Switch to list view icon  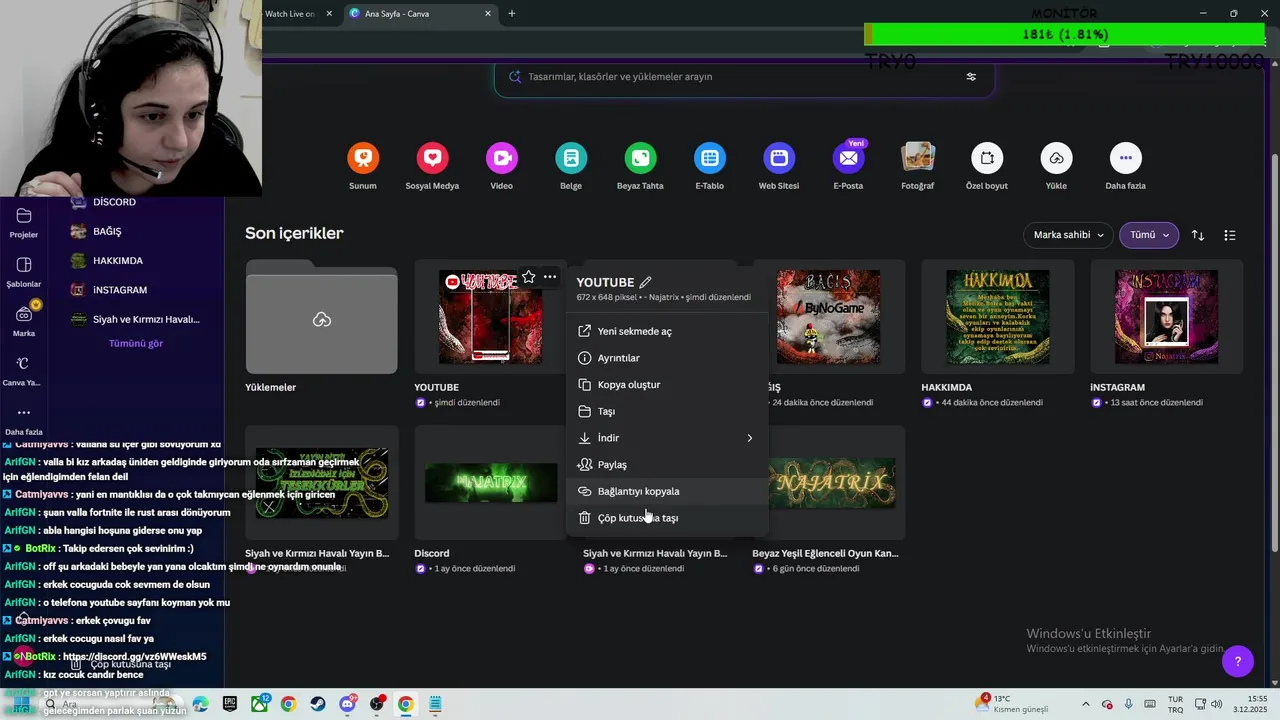coord(1230,235)
